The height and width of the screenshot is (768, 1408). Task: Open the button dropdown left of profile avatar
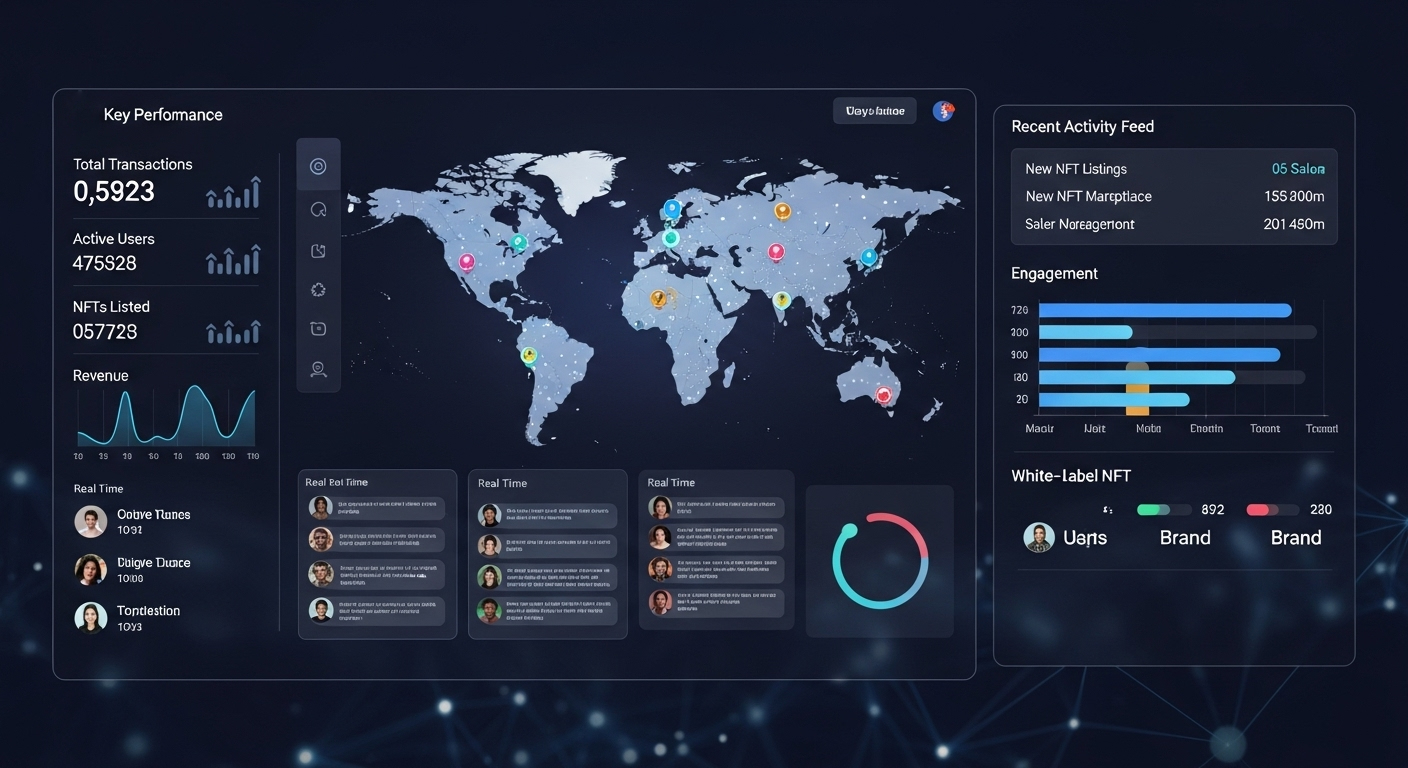pyautogui.click(x=874, y=111)
